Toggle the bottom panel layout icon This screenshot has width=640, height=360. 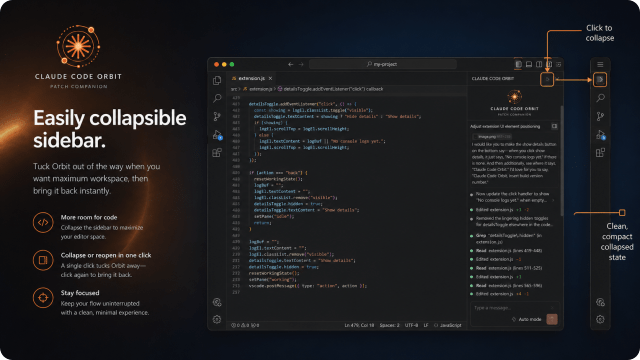click(529, 64)
